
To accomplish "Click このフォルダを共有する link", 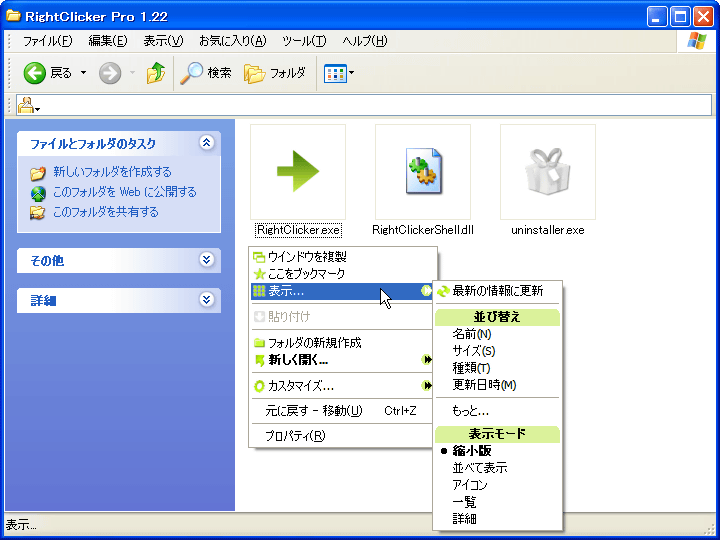I will tap(106, 212).
